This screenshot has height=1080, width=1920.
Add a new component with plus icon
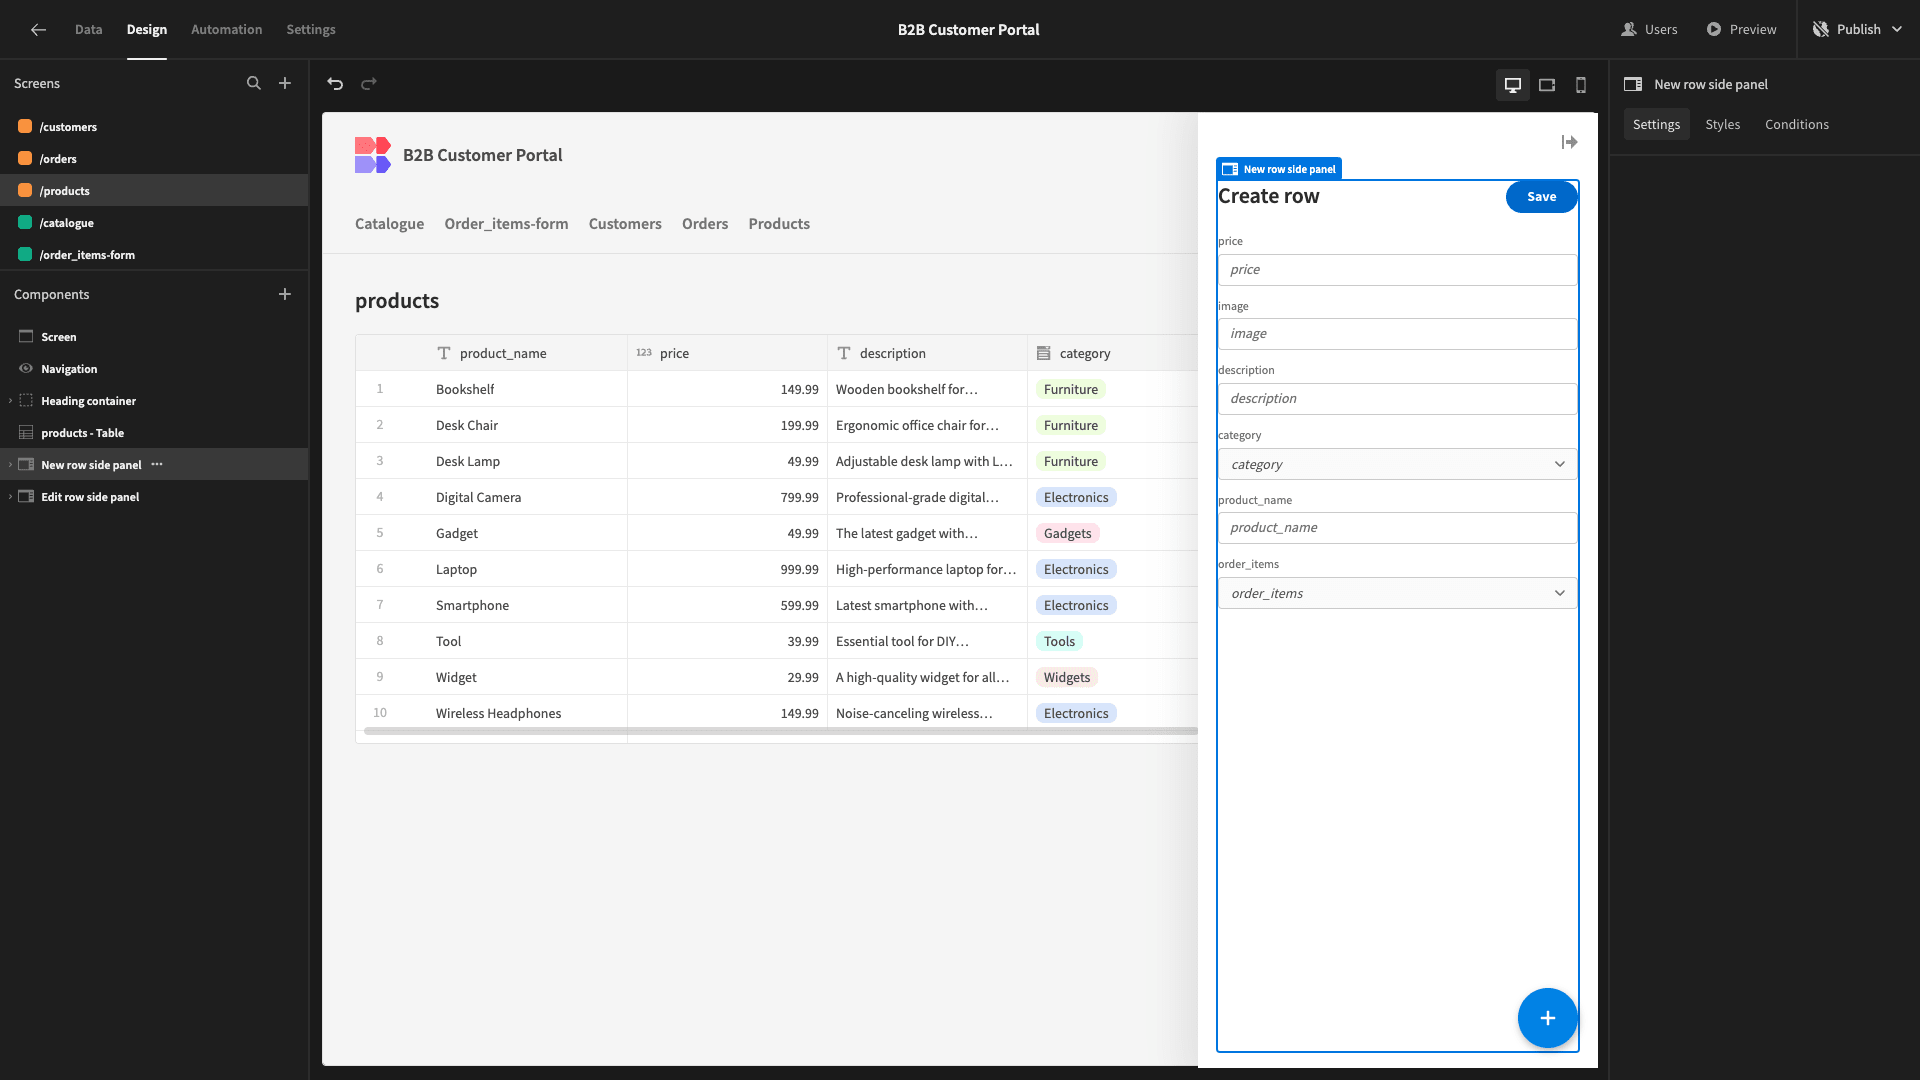285,294
